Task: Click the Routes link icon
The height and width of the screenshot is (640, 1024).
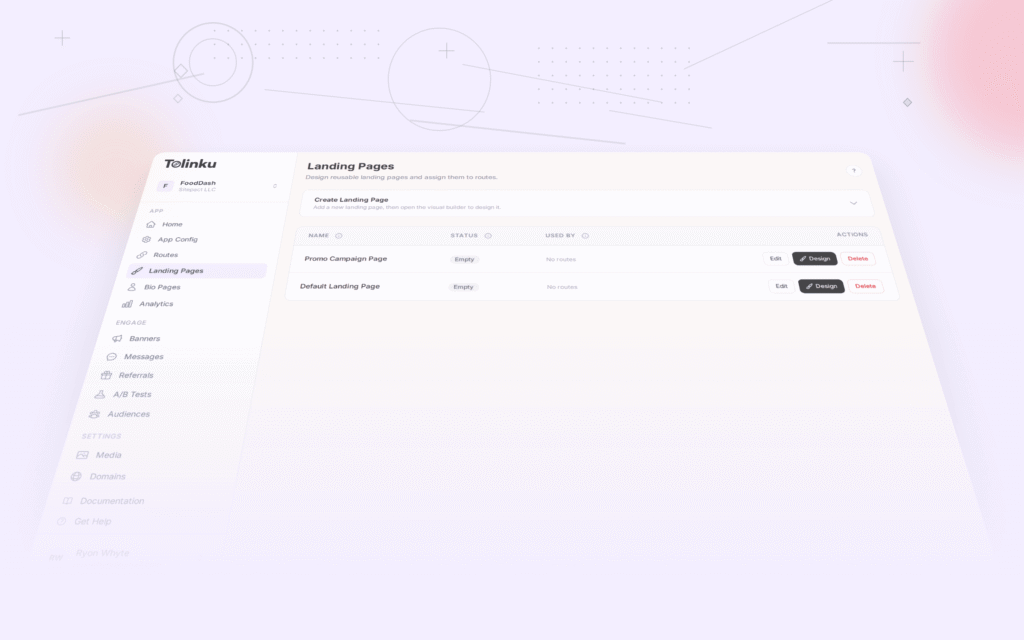Action: (x=142, y=255)
